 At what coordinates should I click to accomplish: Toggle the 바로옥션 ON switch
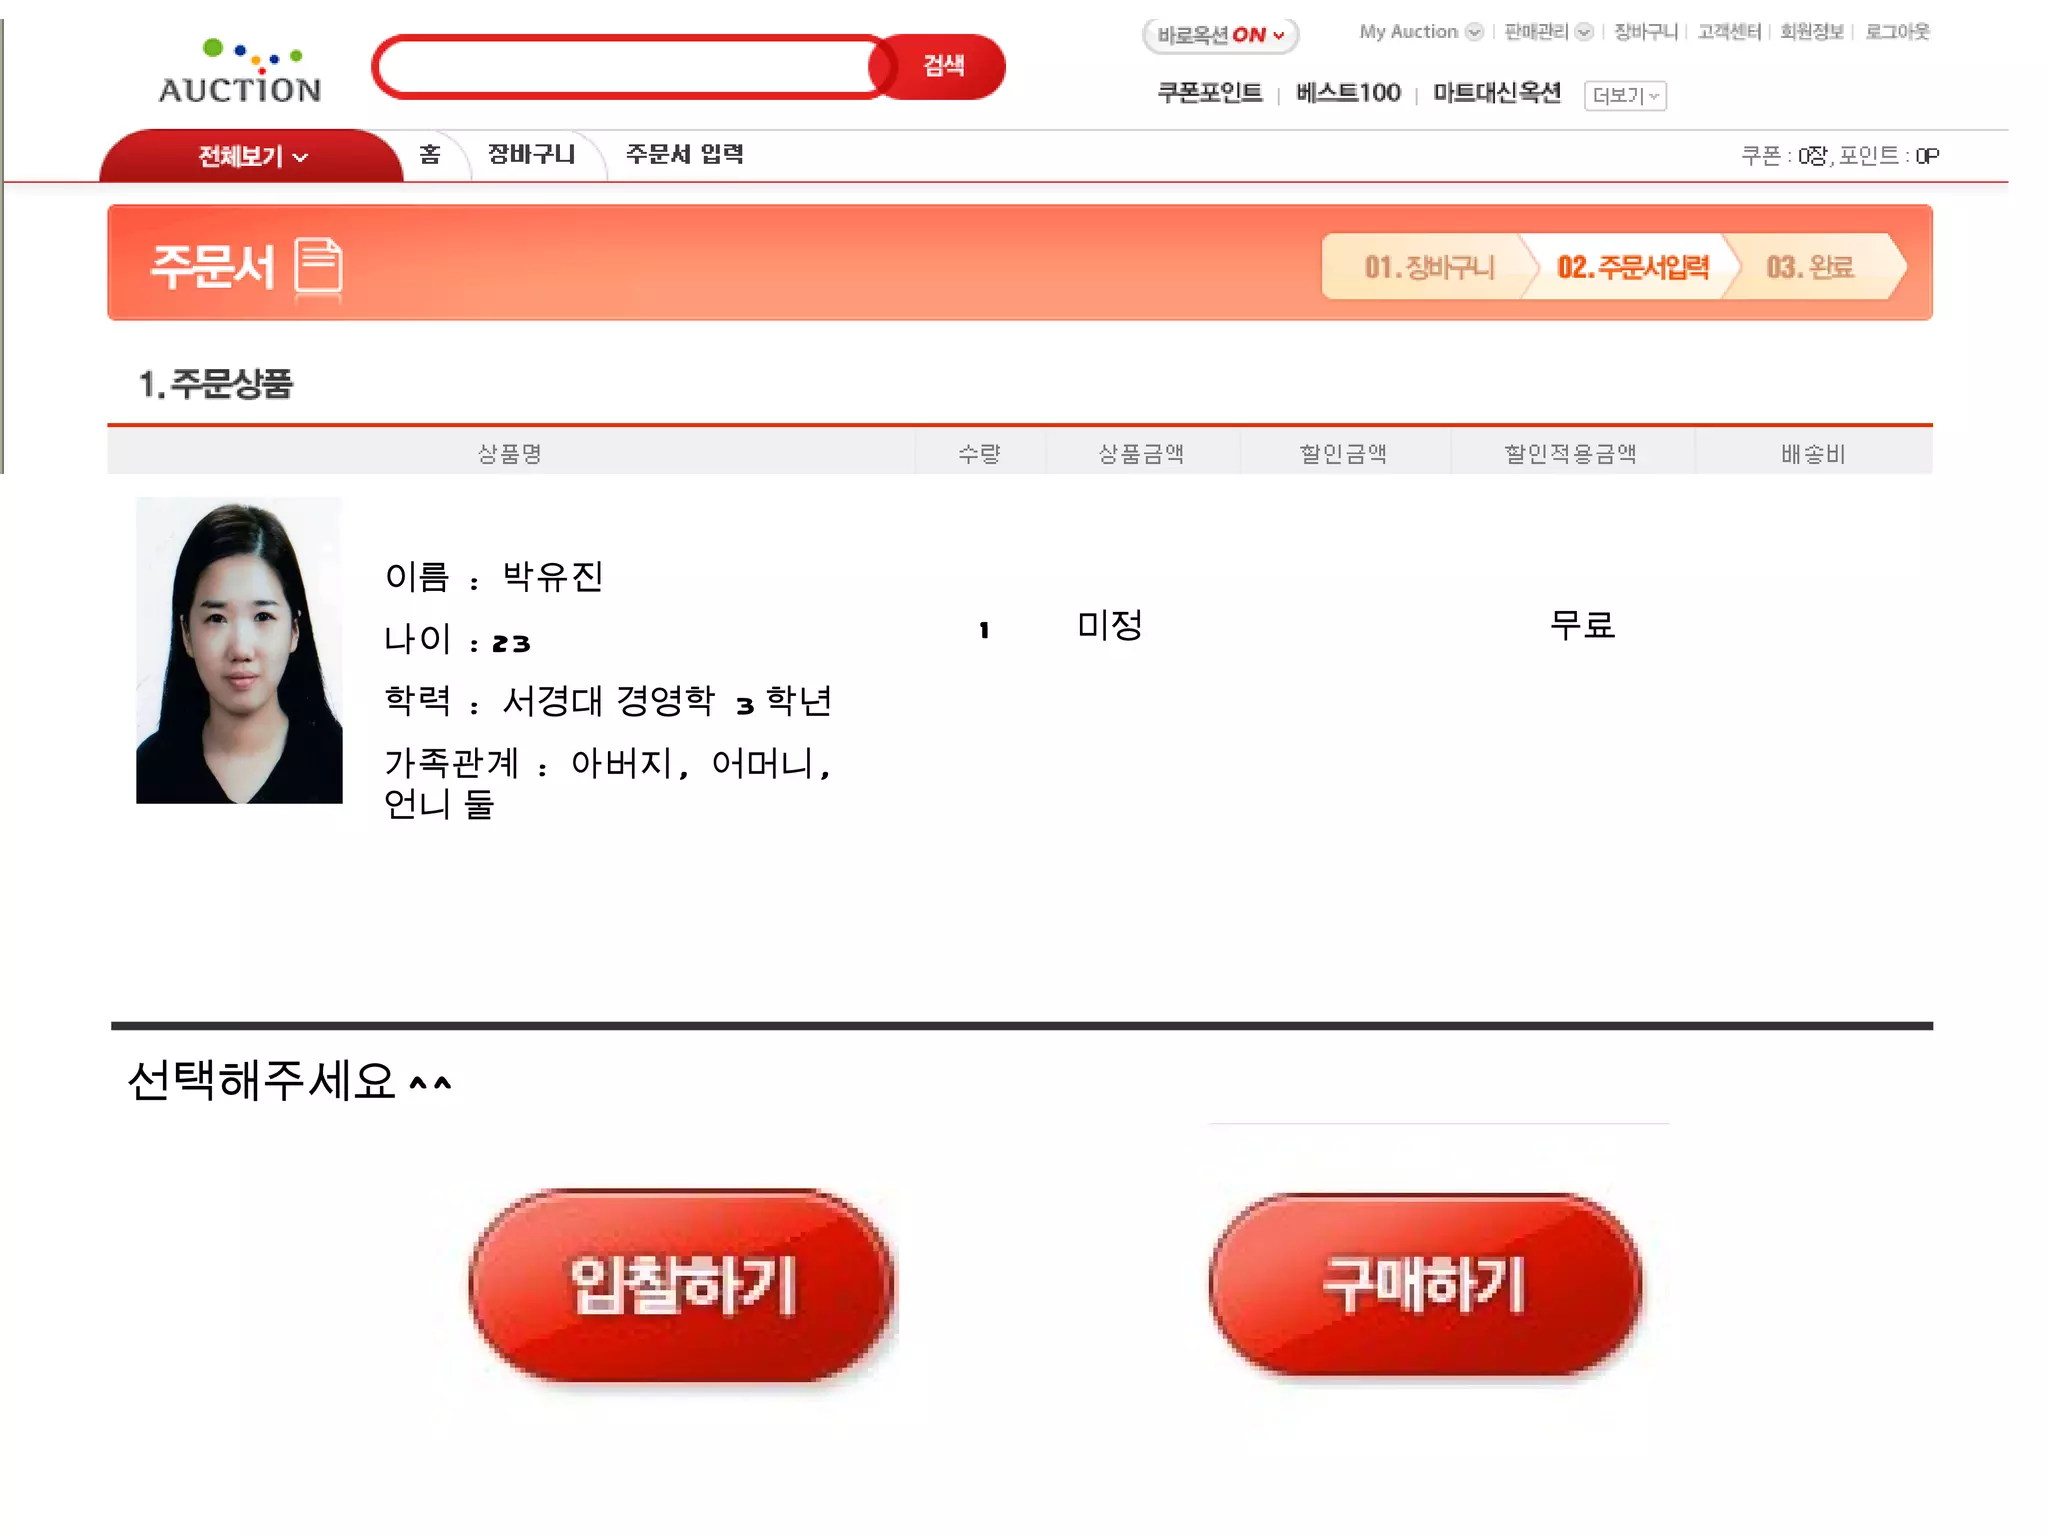point(1221,35)
